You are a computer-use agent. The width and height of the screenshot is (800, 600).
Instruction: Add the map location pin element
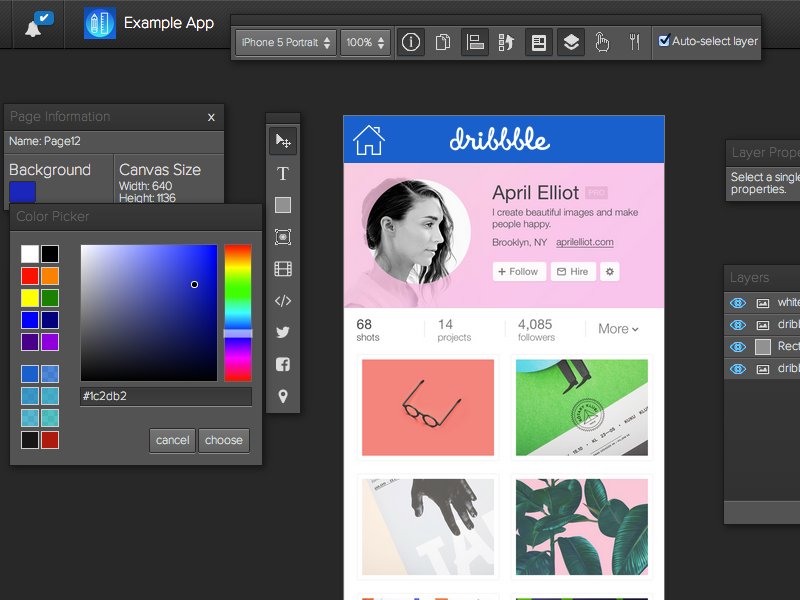[283, 397]
